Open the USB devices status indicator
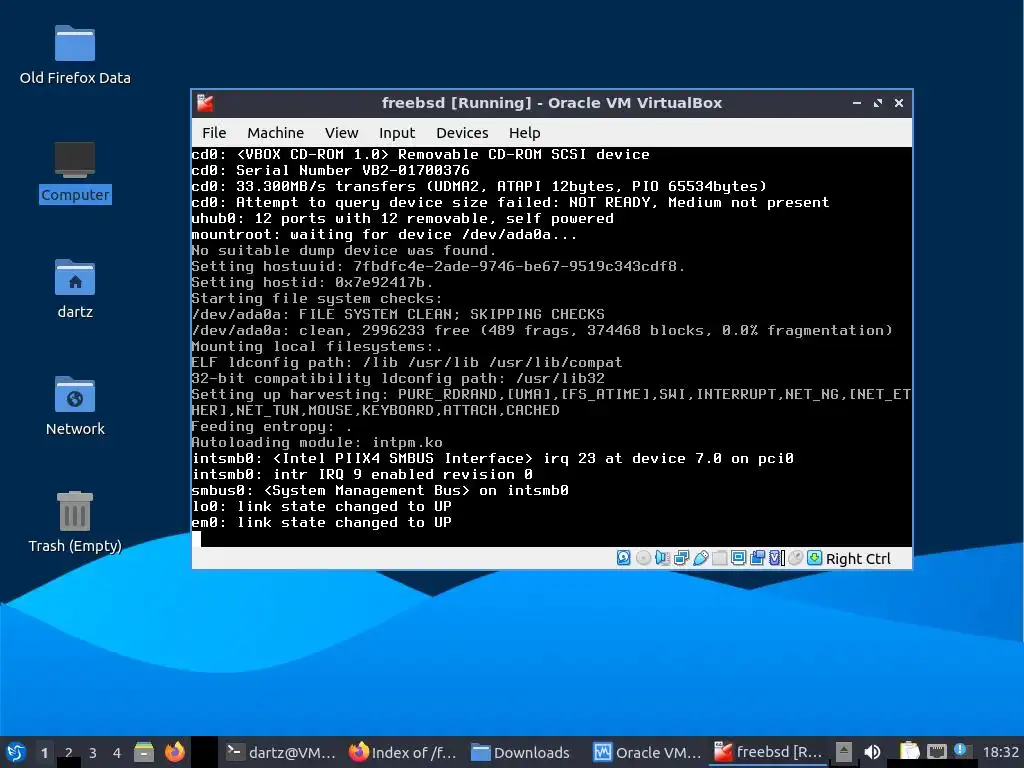The width and height of the screenshot is (1024, 768). (701, 558)
